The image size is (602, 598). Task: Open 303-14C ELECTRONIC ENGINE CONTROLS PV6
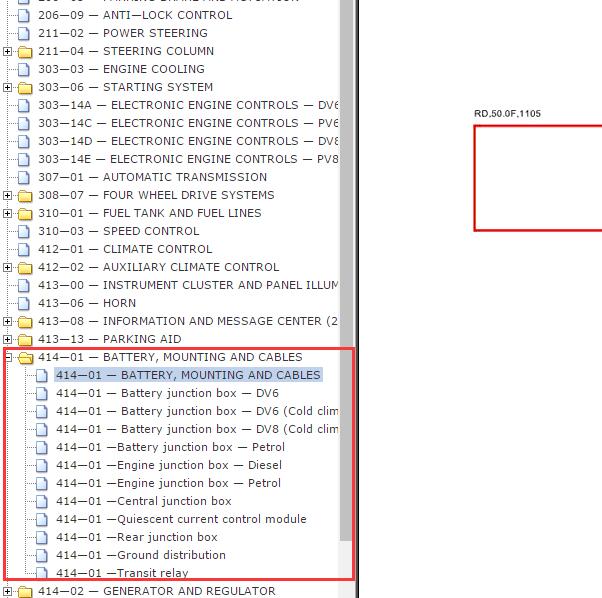click(188, 124)
